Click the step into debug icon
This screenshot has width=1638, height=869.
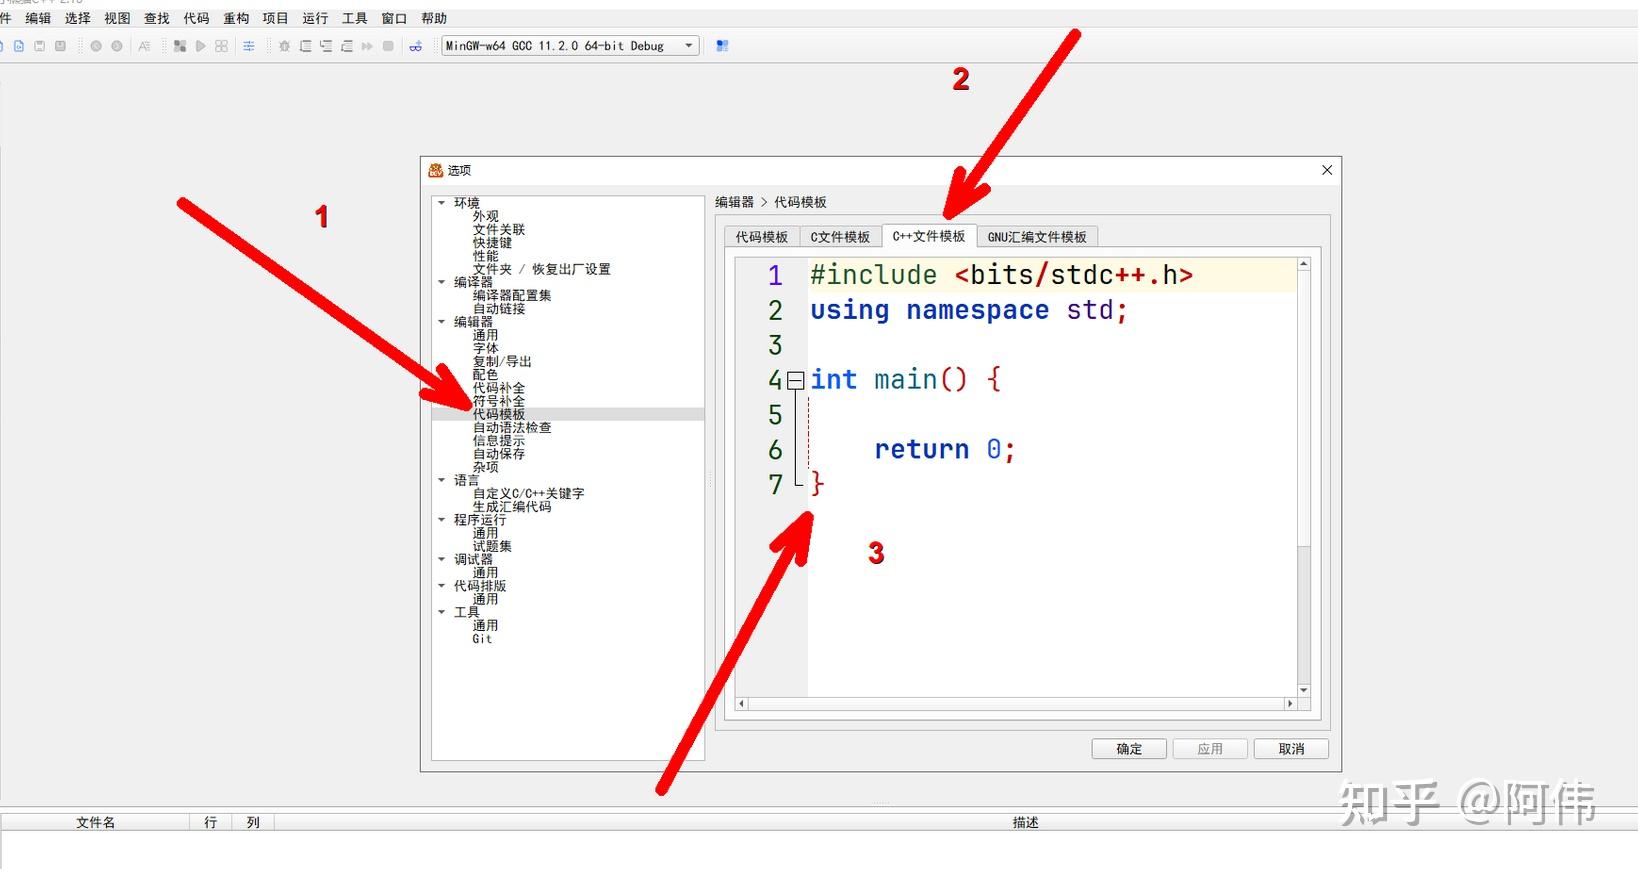click(x=326, y=46)
